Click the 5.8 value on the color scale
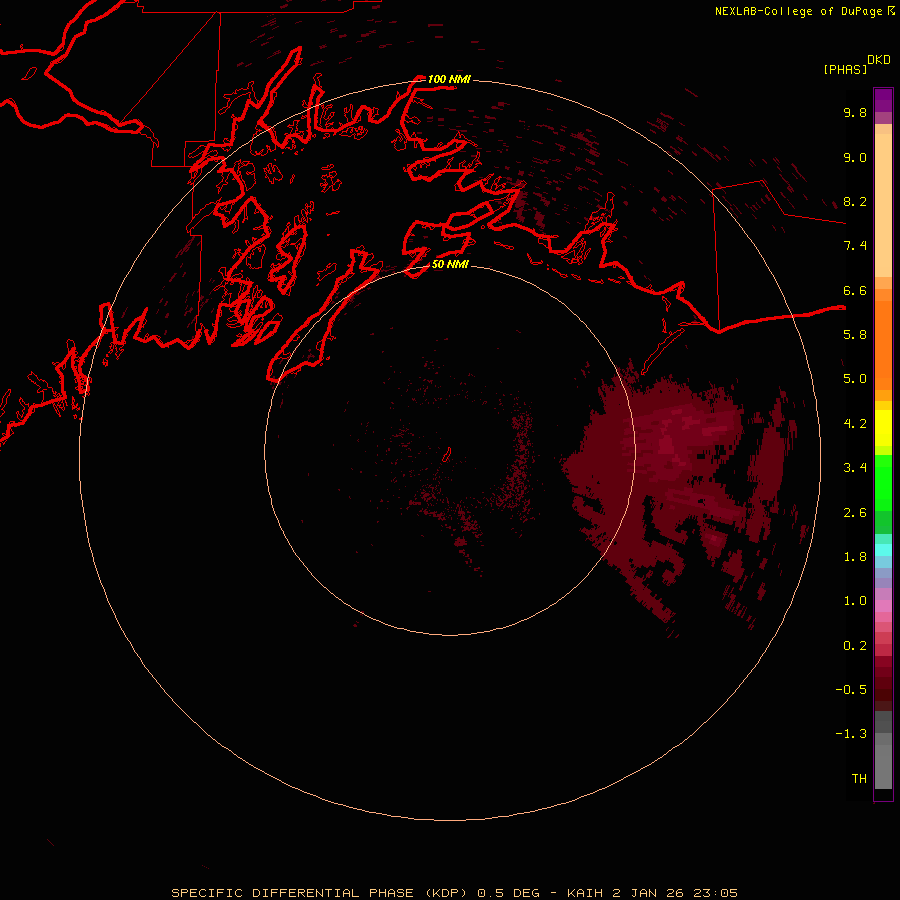Viewport: 900px width, 900px height. tap(855, 334)
